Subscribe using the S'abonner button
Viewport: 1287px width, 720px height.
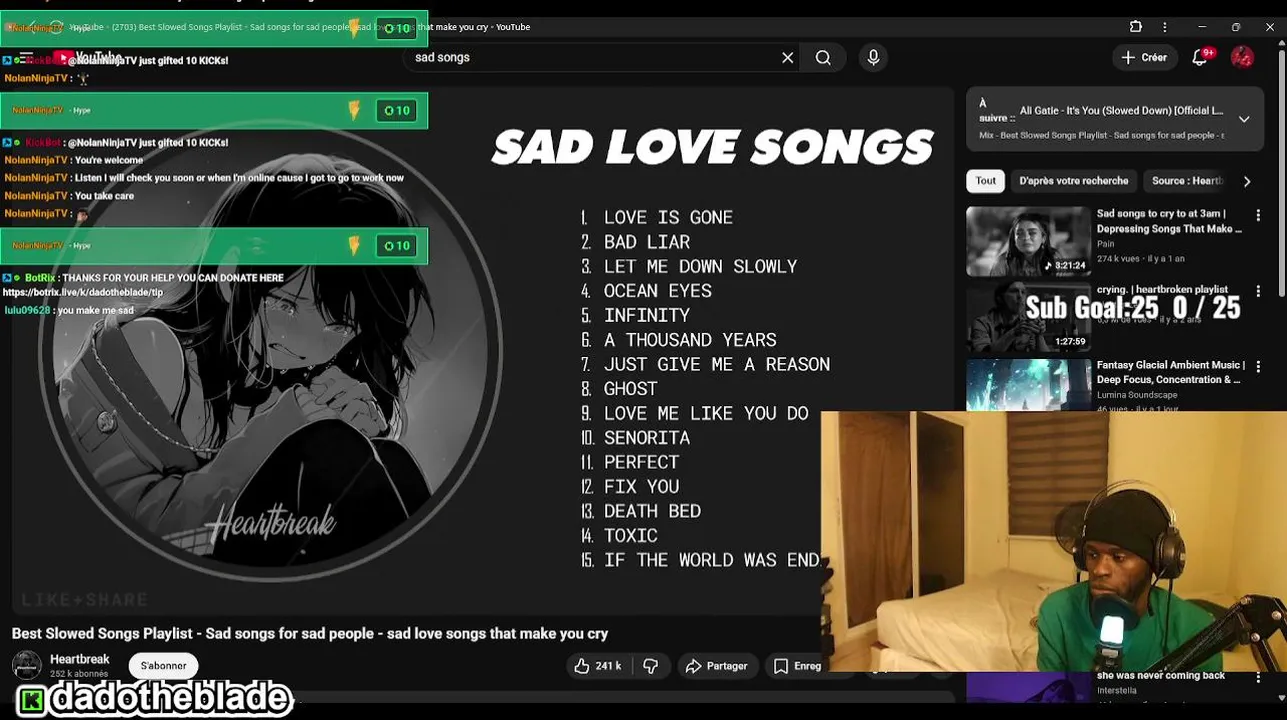(x=163, y=666)
